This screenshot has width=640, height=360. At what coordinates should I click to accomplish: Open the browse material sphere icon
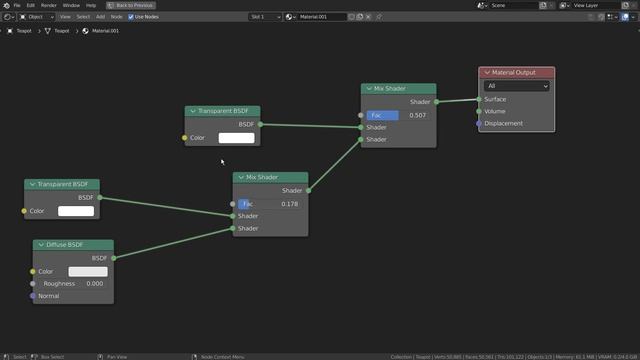click(291, 17)
